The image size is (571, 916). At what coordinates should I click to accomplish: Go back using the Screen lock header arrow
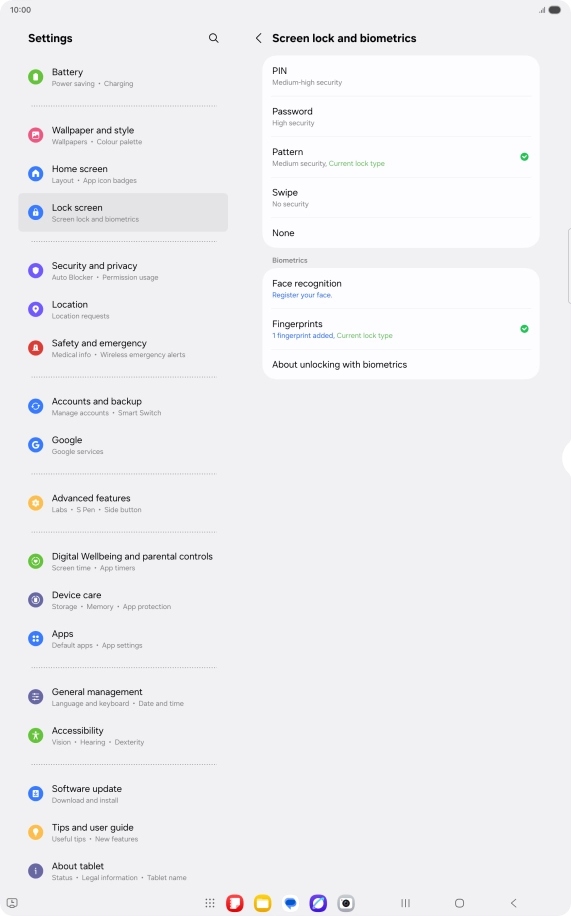pyautogui.click(x=258, y=38)
